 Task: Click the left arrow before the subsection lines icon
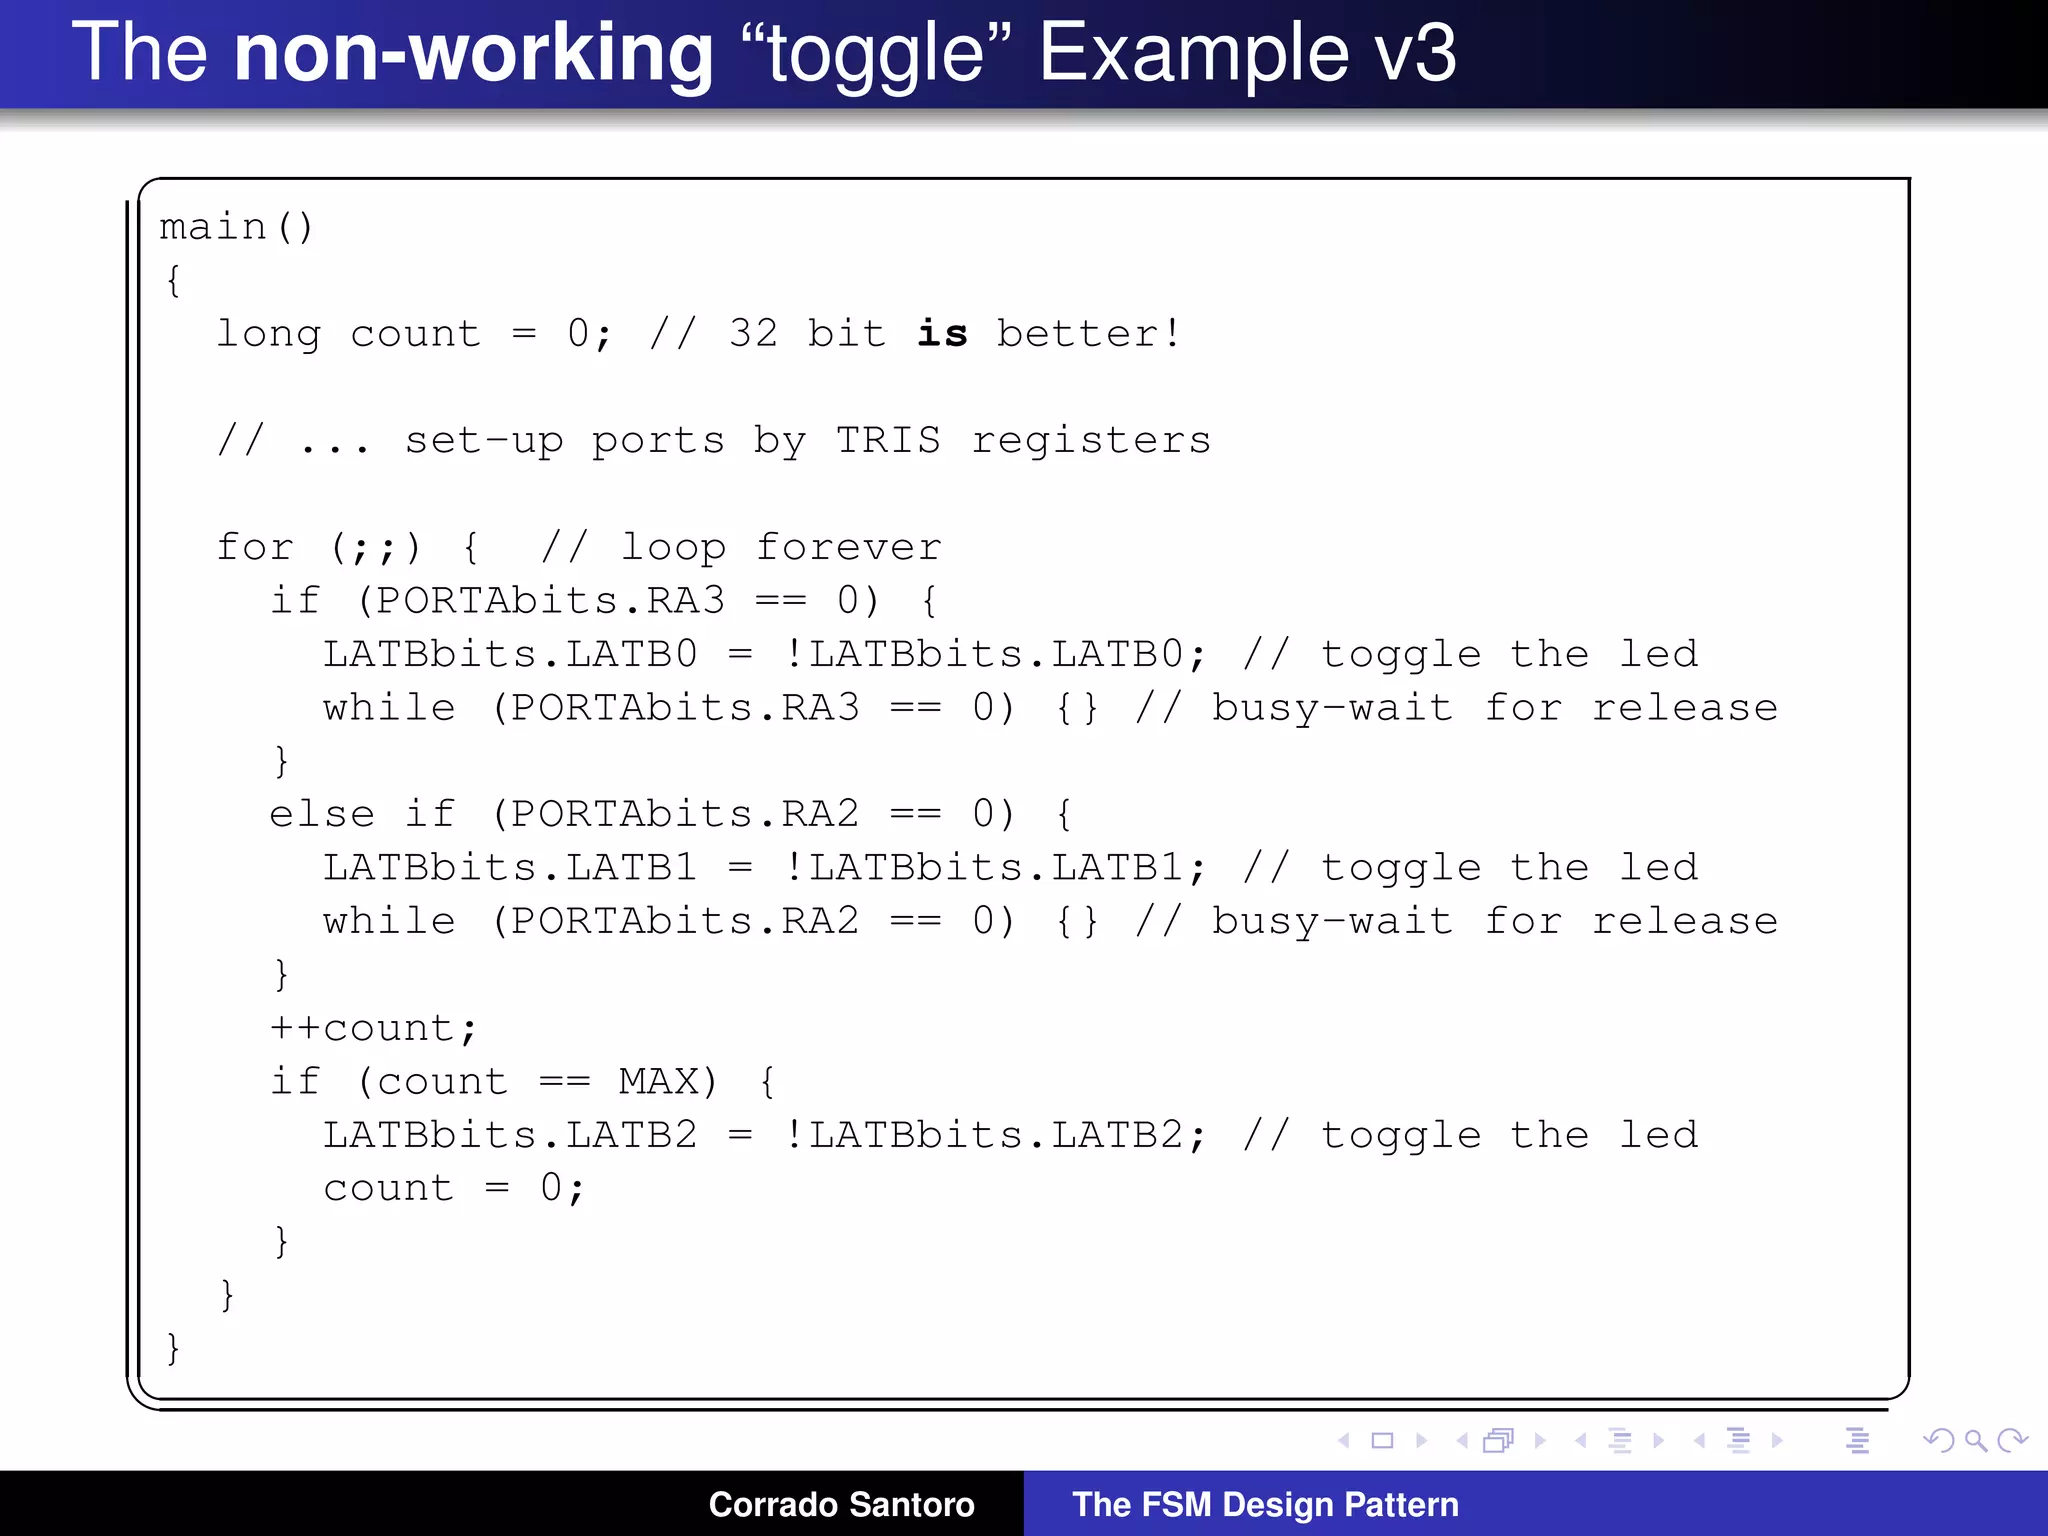(1580, 1440)
